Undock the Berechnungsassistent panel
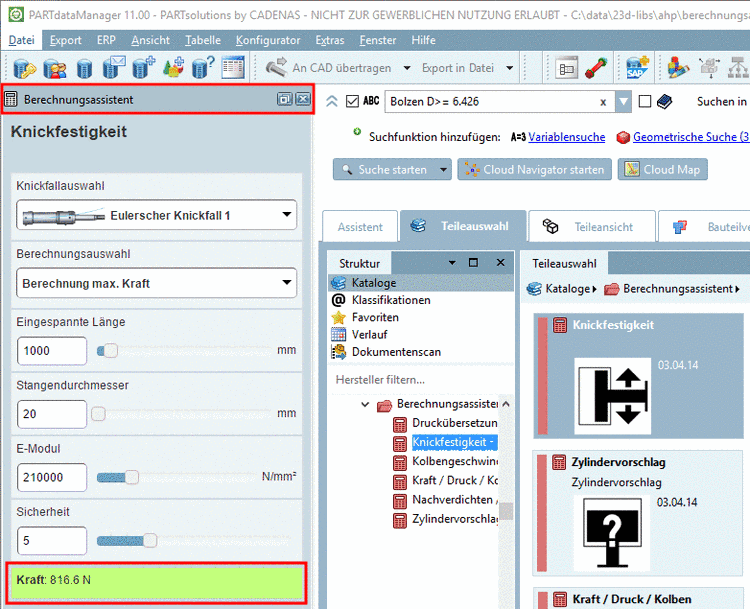This screenshot has height=609, width=750. [x=284, y=99]
